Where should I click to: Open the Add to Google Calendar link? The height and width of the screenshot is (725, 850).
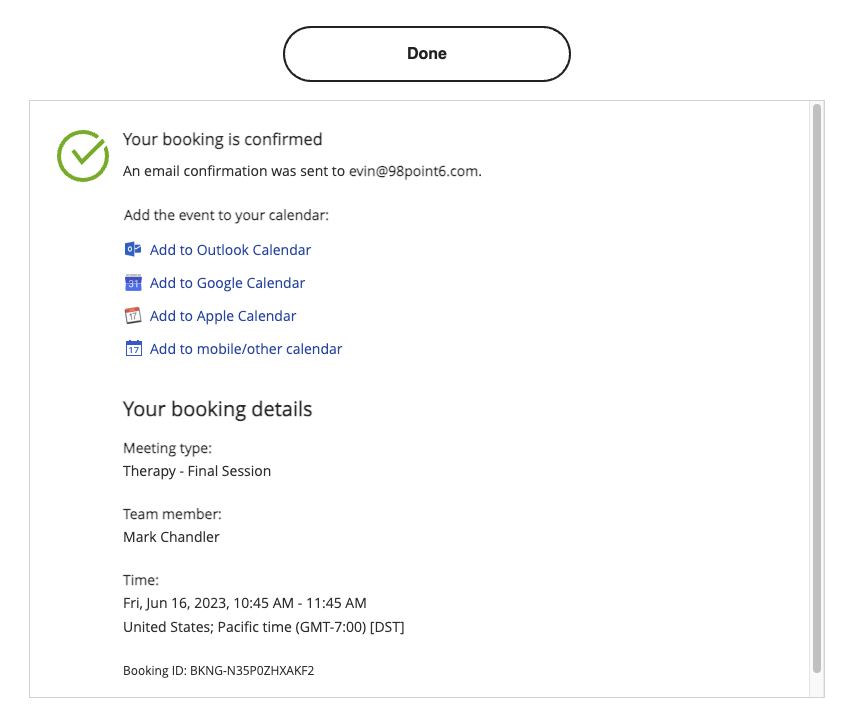click(227, 283)
